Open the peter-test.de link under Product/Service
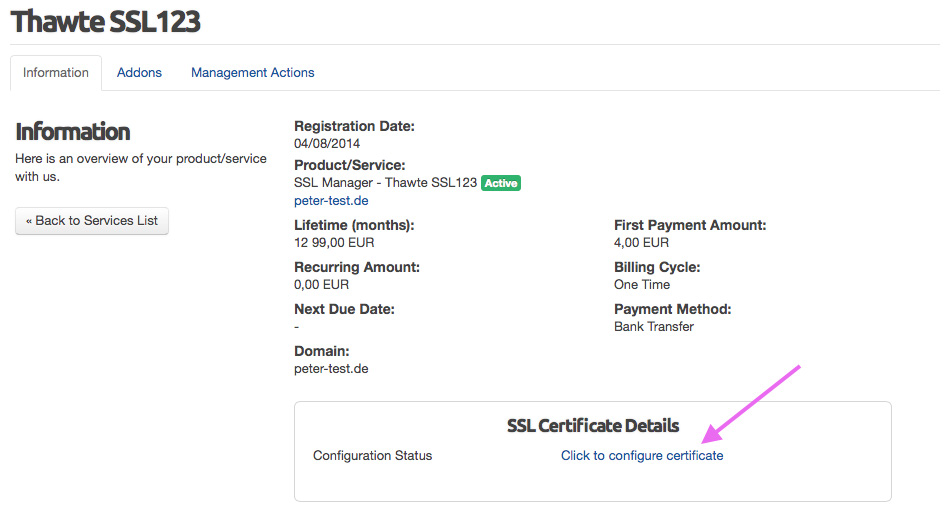The height and width of the screenshot is (517, 949). click(331, 200)
